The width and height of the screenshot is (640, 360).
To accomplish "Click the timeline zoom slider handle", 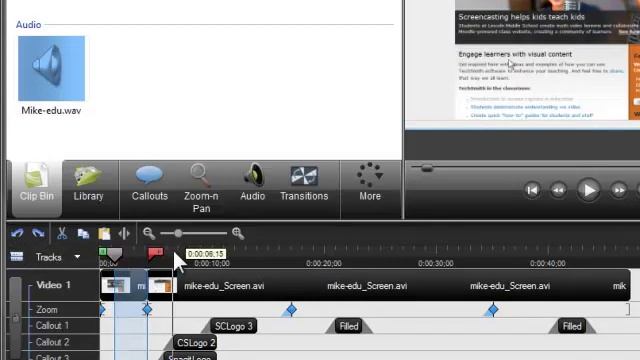I will 178,233.
